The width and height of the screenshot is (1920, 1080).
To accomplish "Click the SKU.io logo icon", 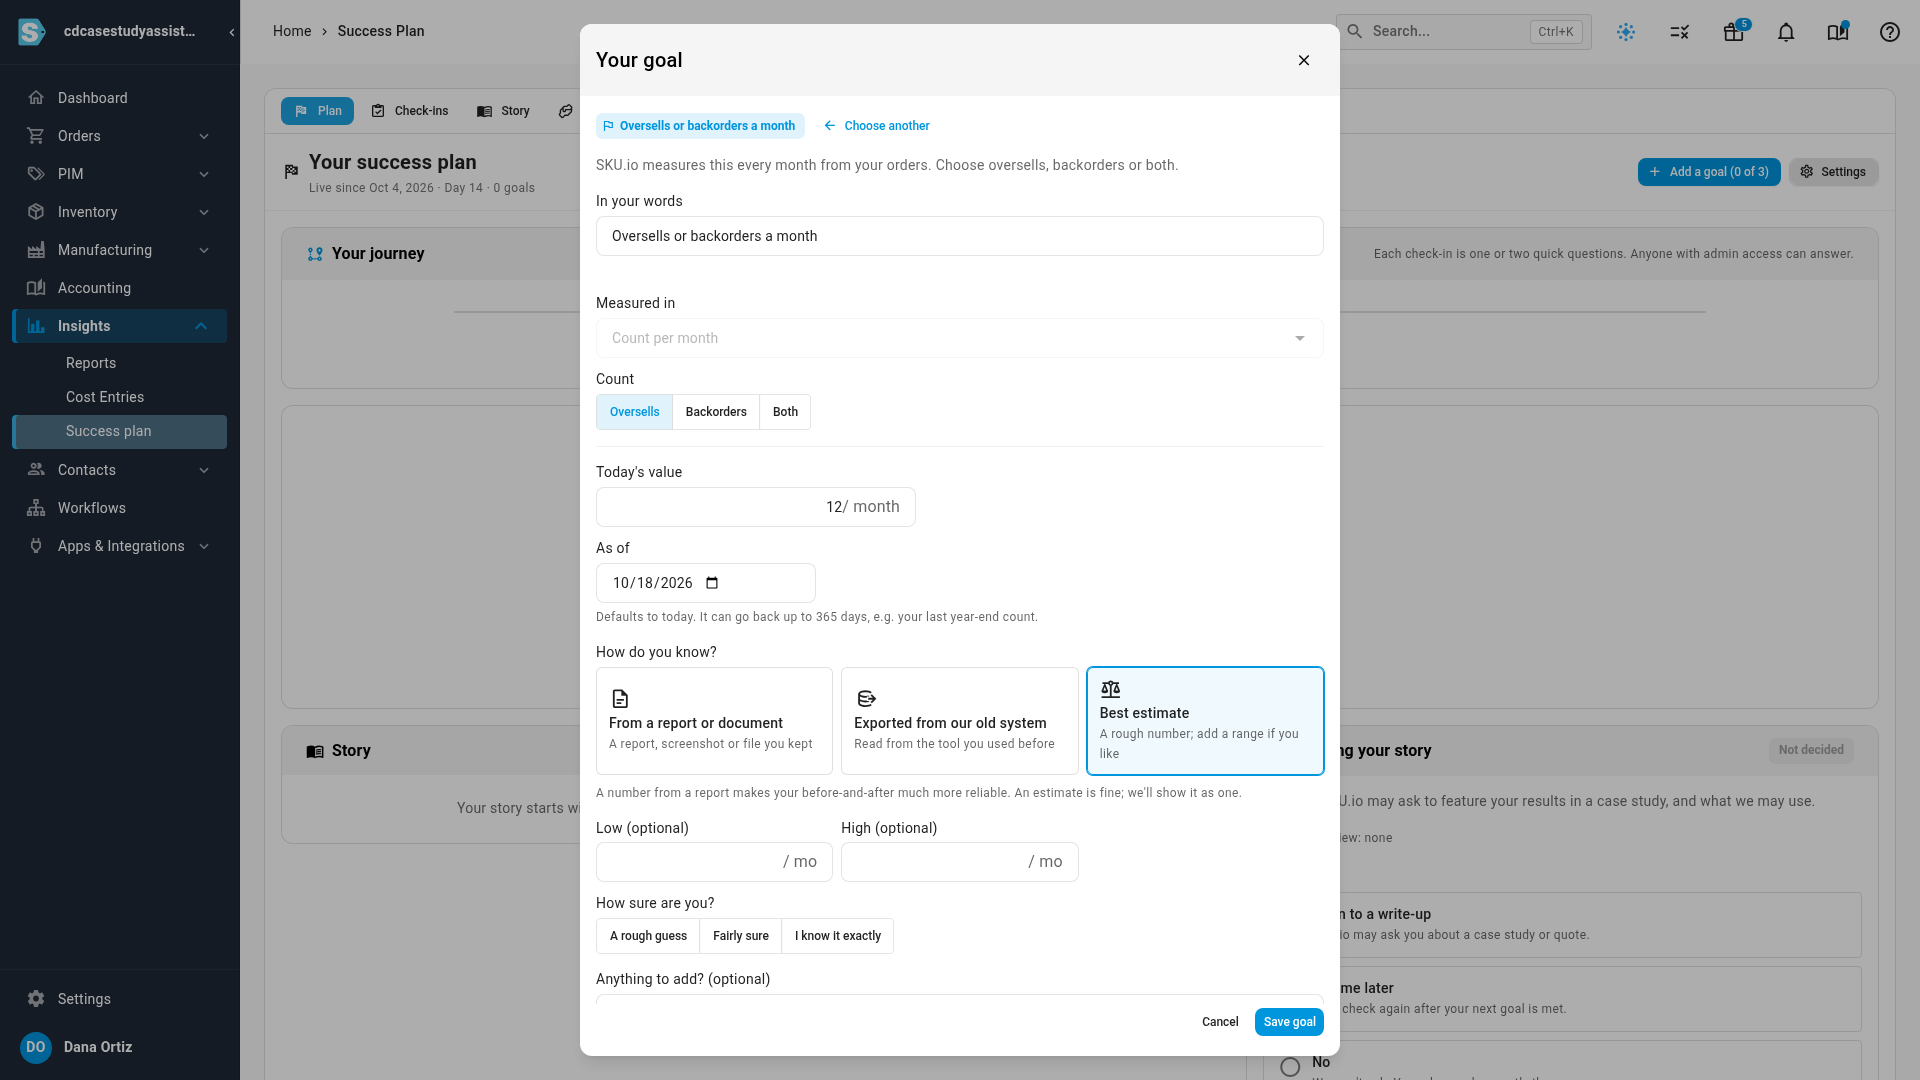I will [x=32, y=32].
